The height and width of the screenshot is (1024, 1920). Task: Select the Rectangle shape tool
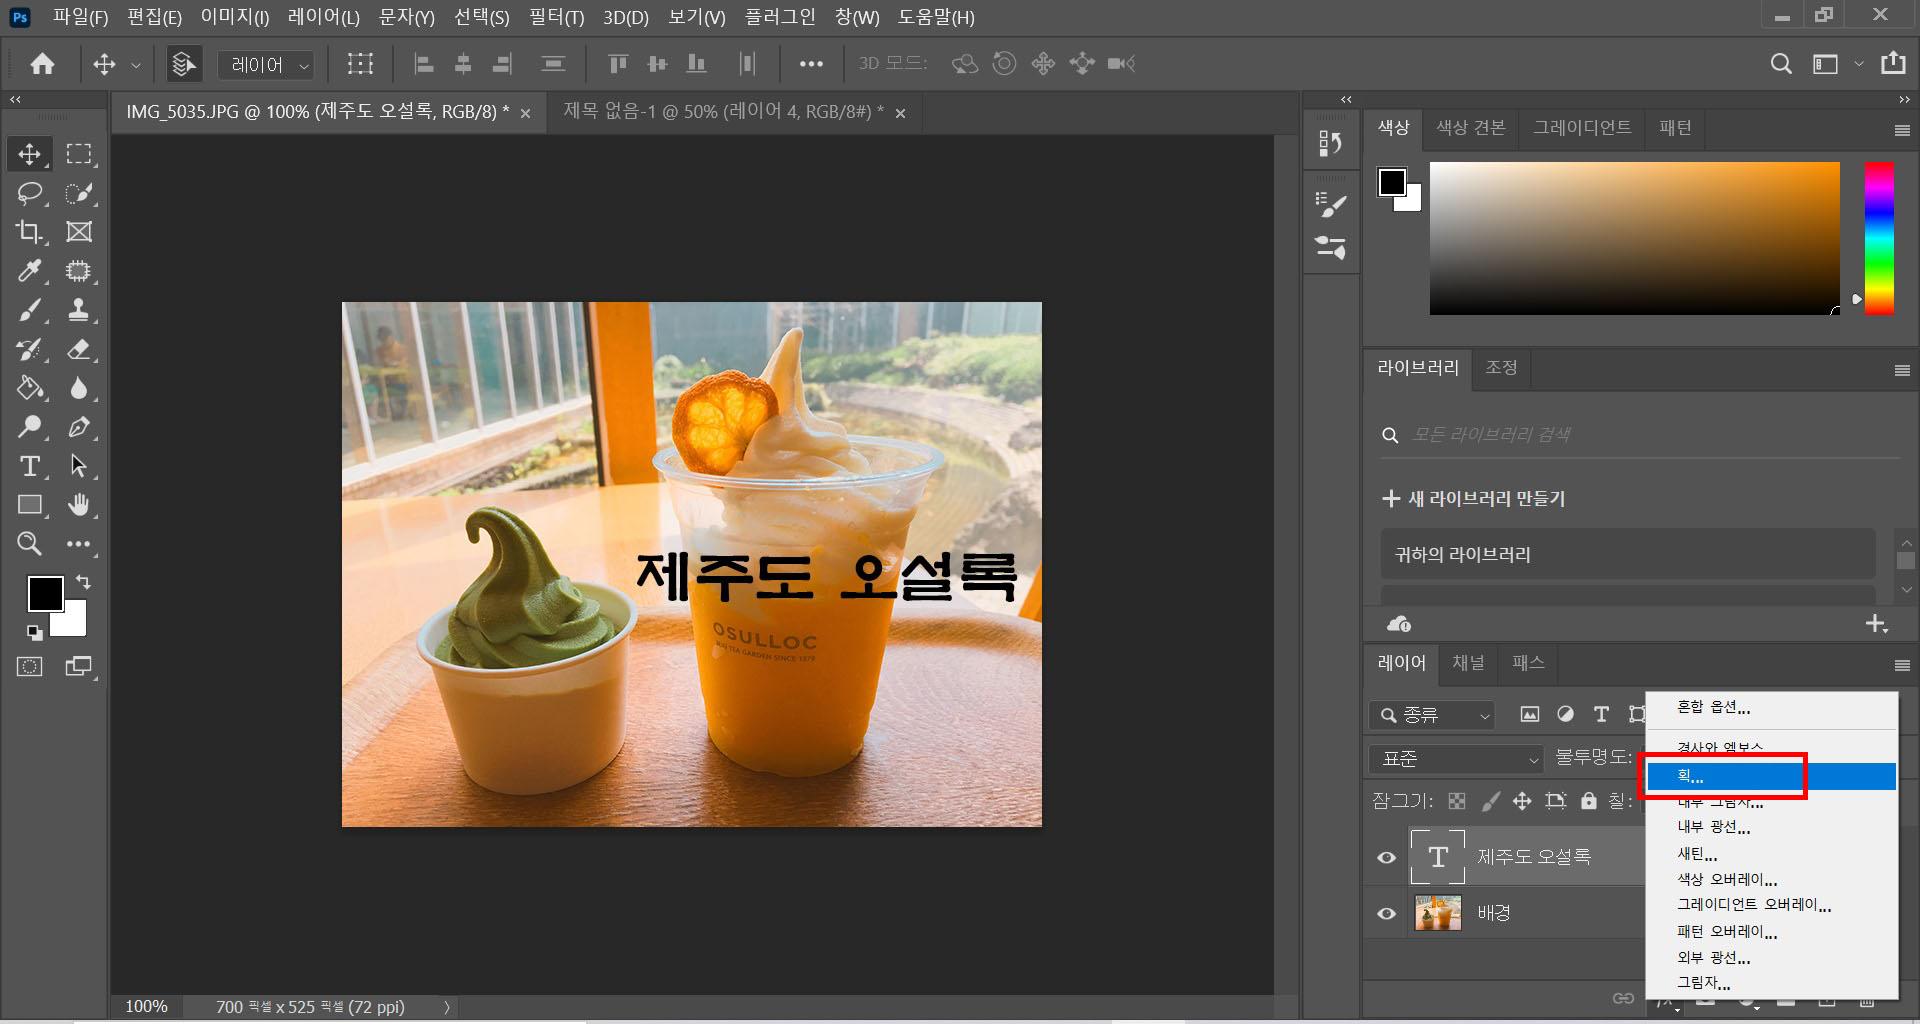coord(29,505)
